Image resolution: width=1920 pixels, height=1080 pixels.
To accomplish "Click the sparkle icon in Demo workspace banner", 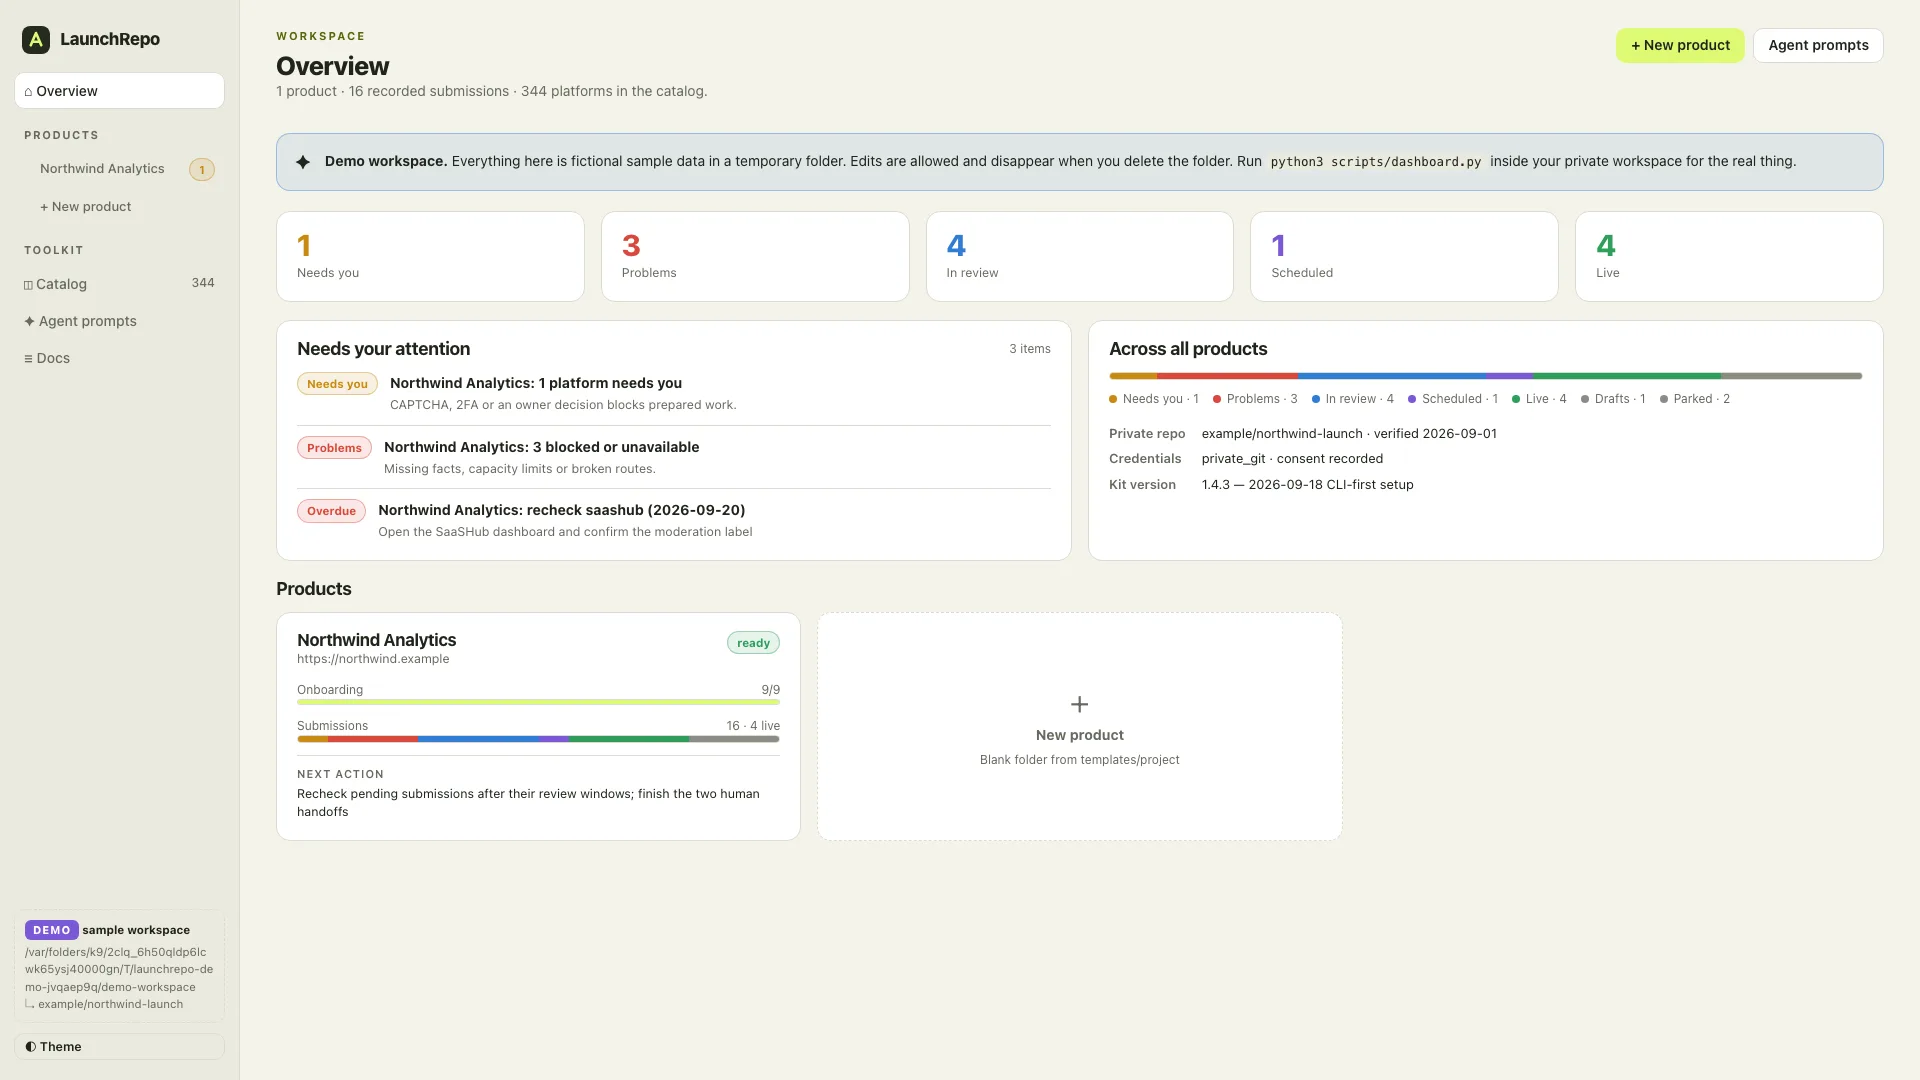I will tap(303, 162).
